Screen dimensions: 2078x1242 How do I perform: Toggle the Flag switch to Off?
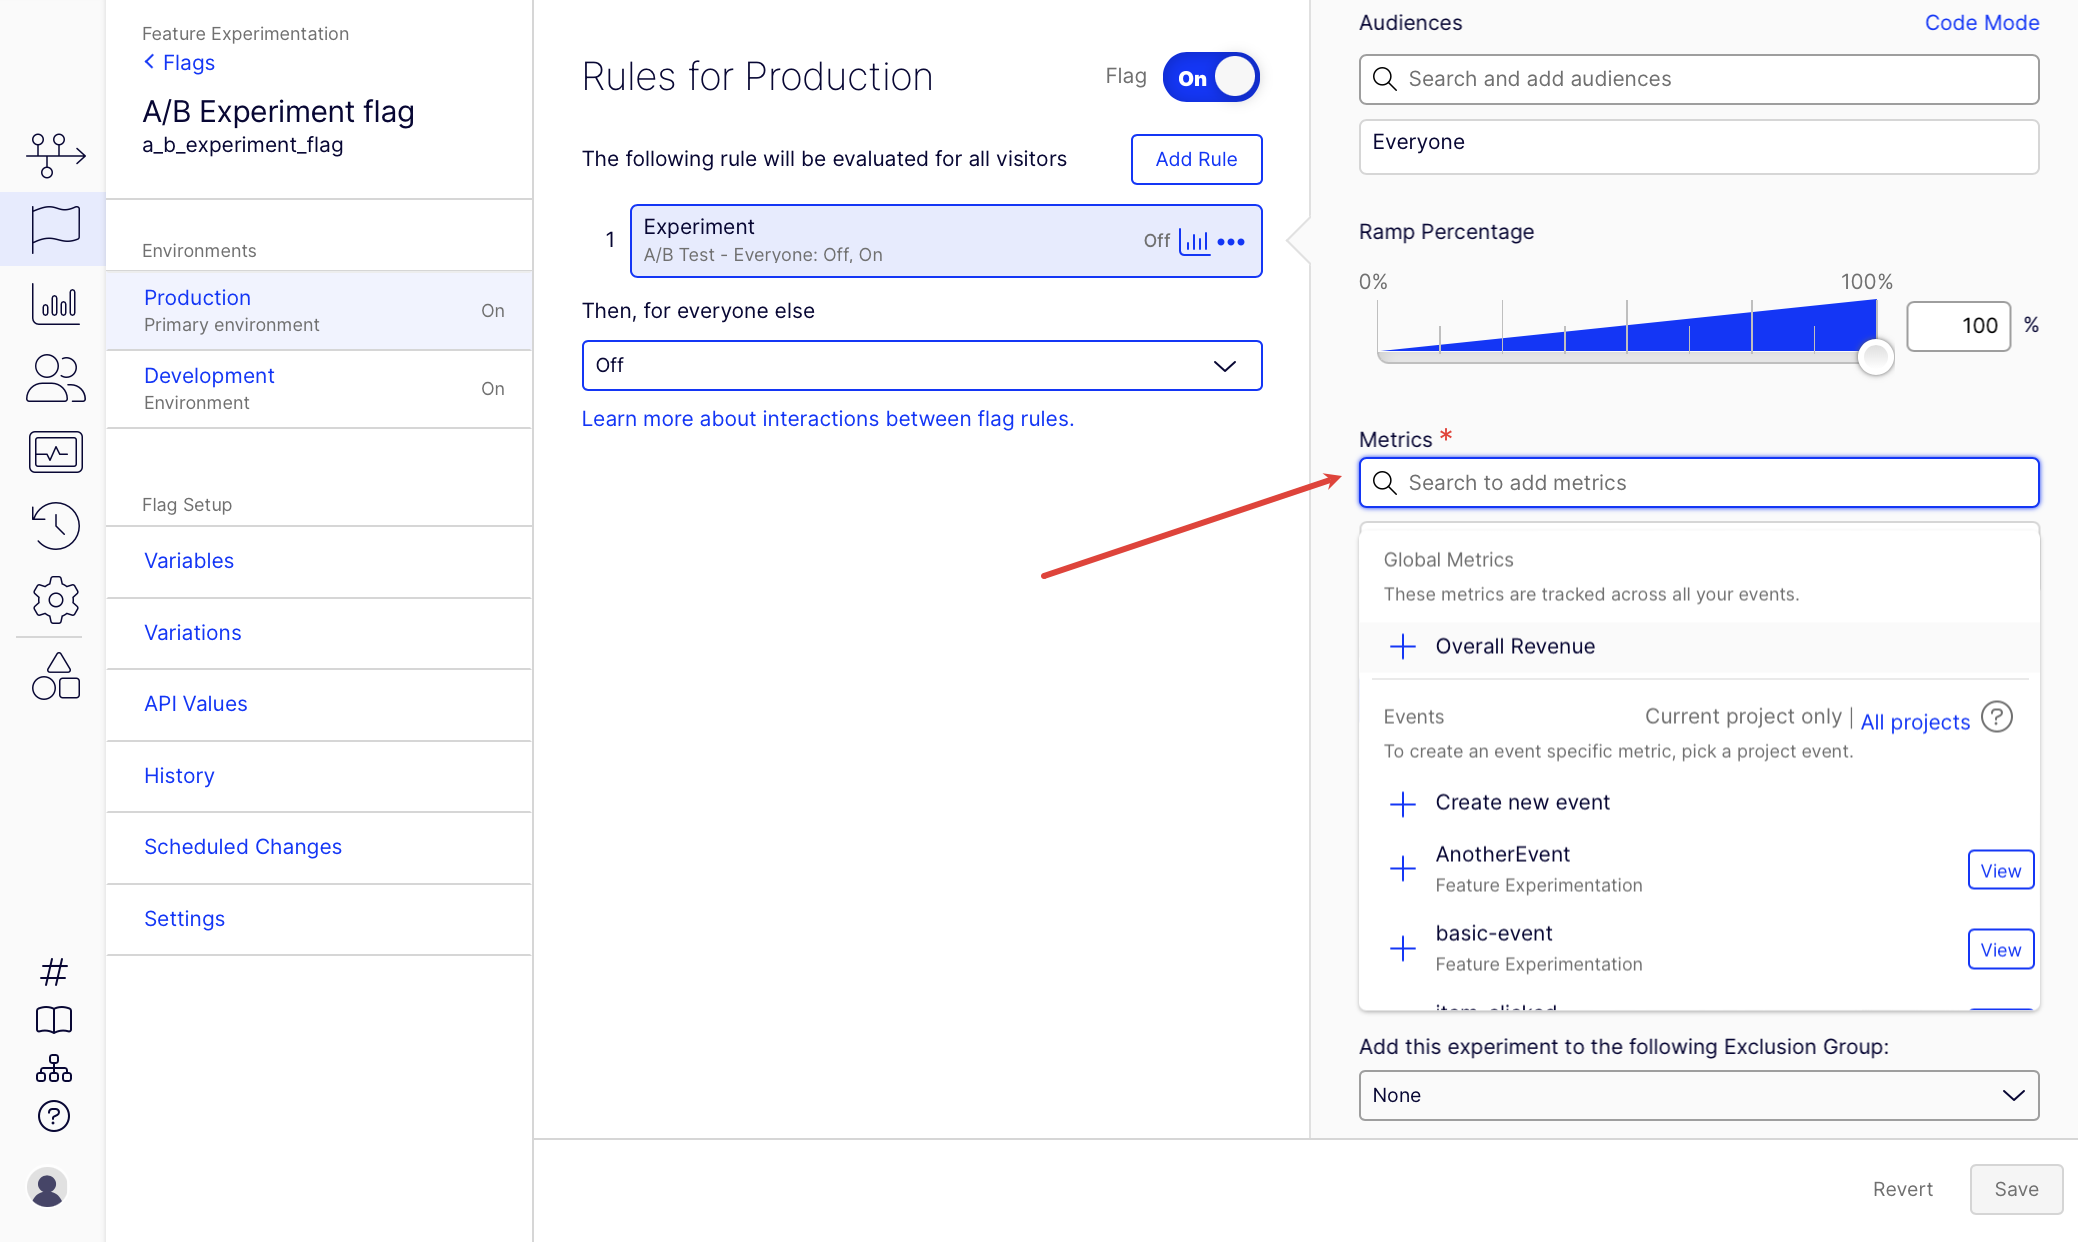click(1210, 77)
